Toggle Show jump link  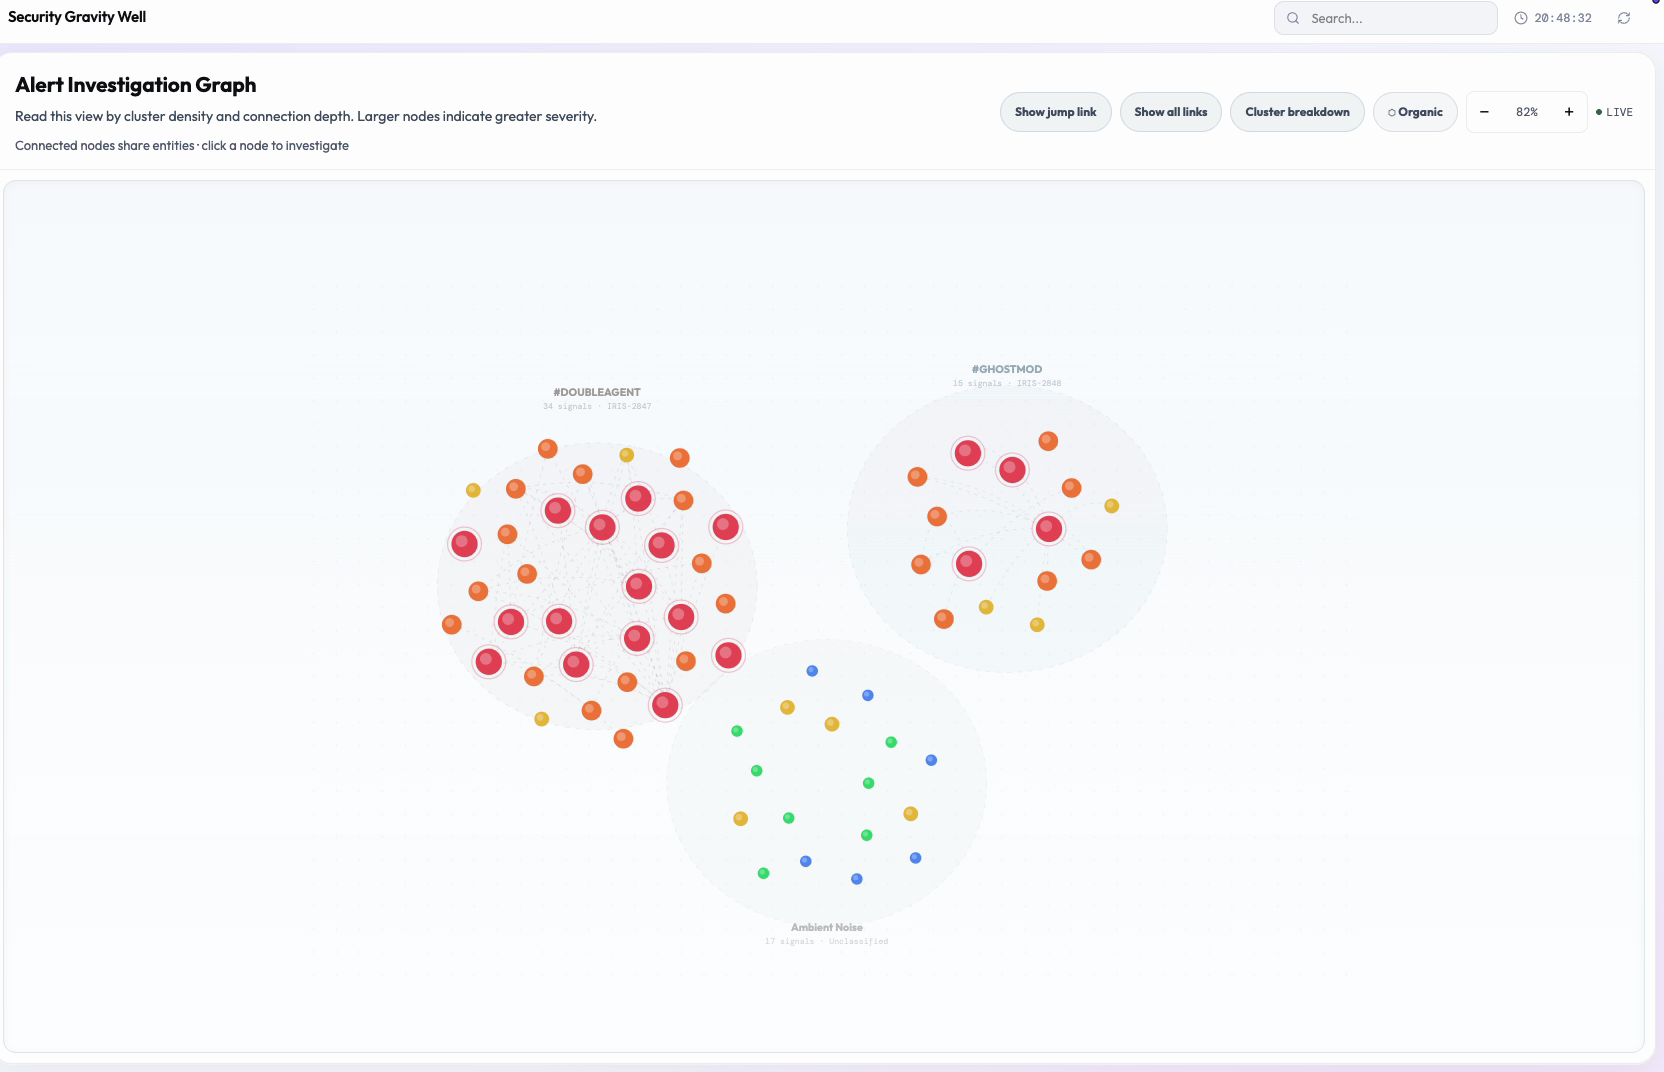tap(1055, 112)
